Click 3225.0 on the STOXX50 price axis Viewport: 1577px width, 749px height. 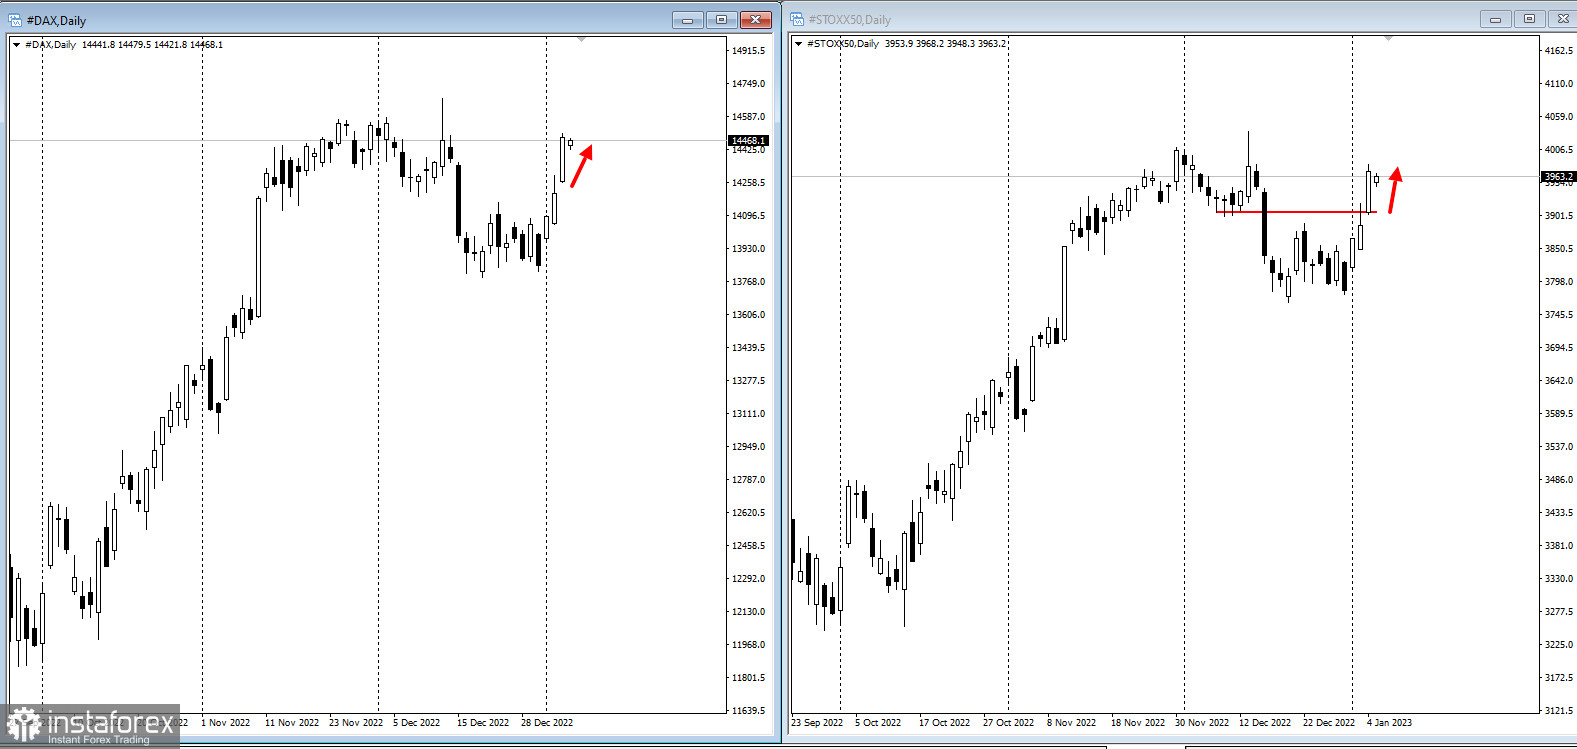1558,645
